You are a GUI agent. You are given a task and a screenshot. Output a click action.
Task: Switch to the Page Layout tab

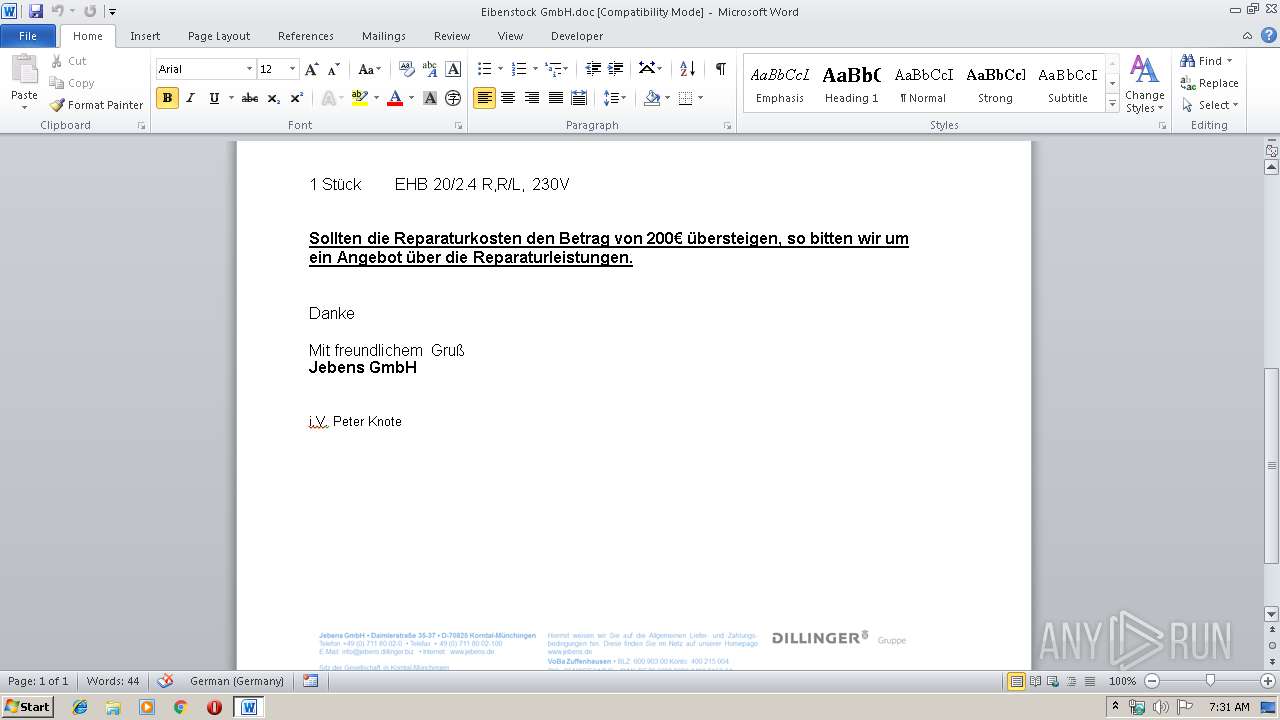219,36
